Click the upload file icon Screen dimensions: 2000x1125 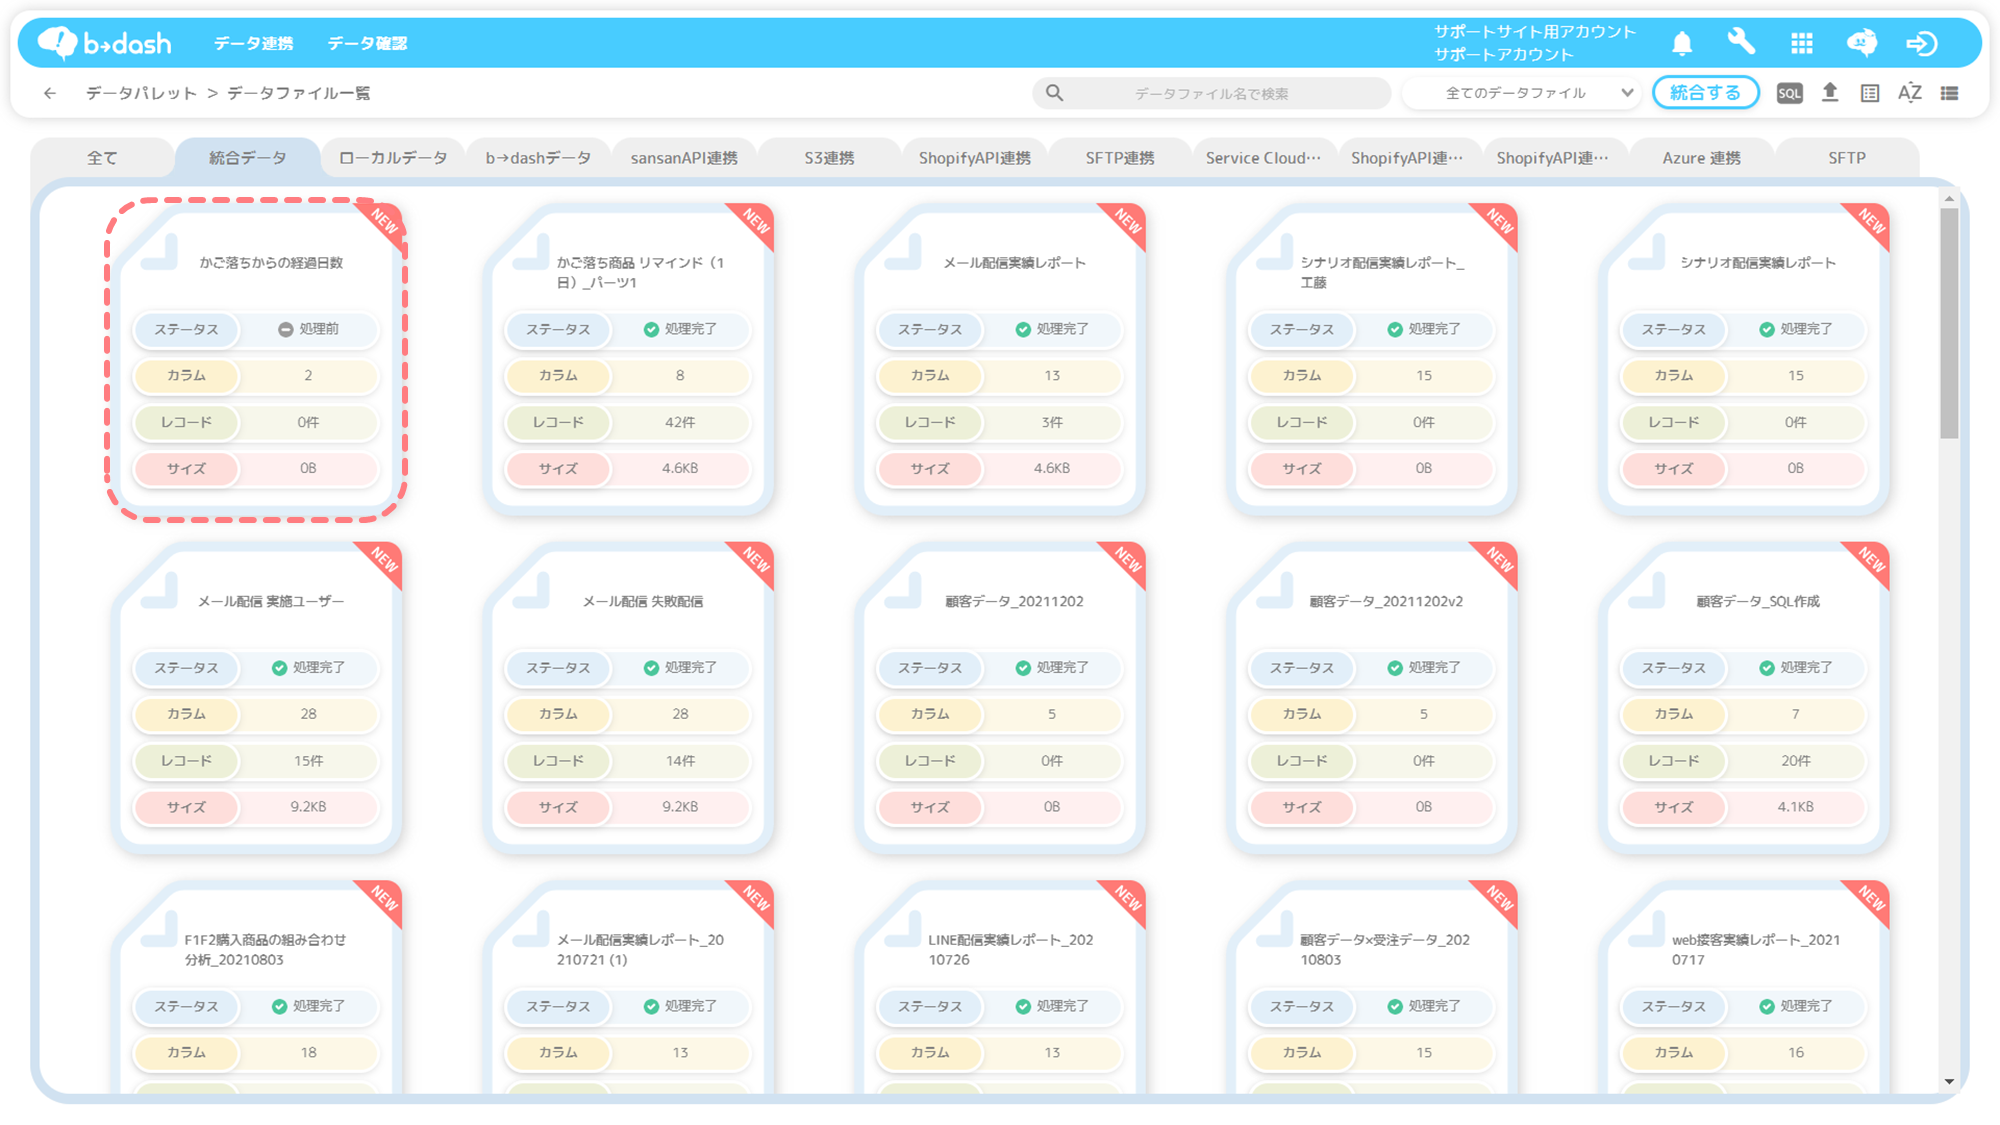tap(1830, 93)
